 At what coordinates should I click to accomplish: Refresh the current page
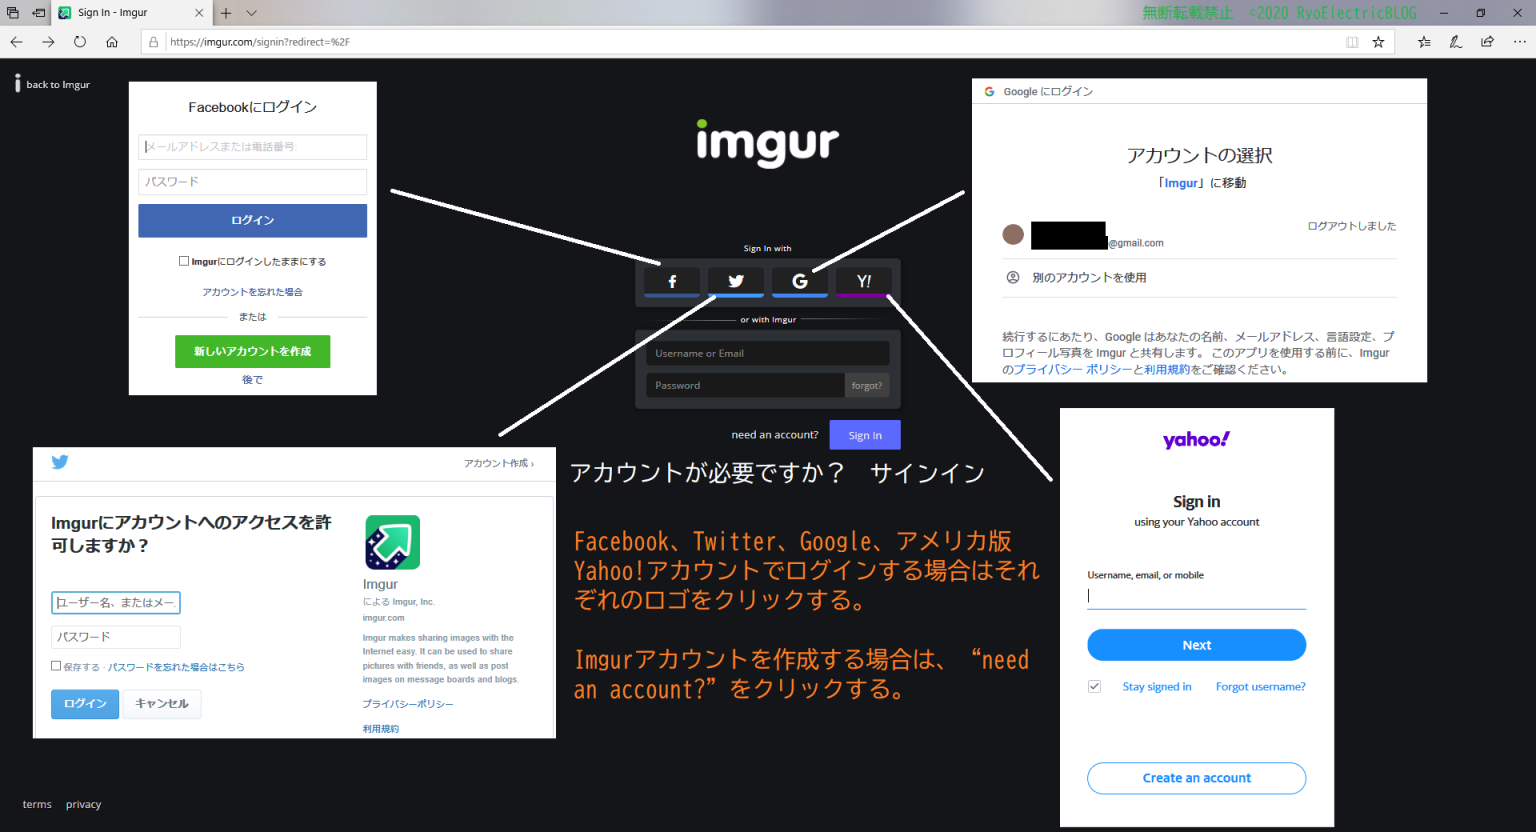click(x=80, y=42)
